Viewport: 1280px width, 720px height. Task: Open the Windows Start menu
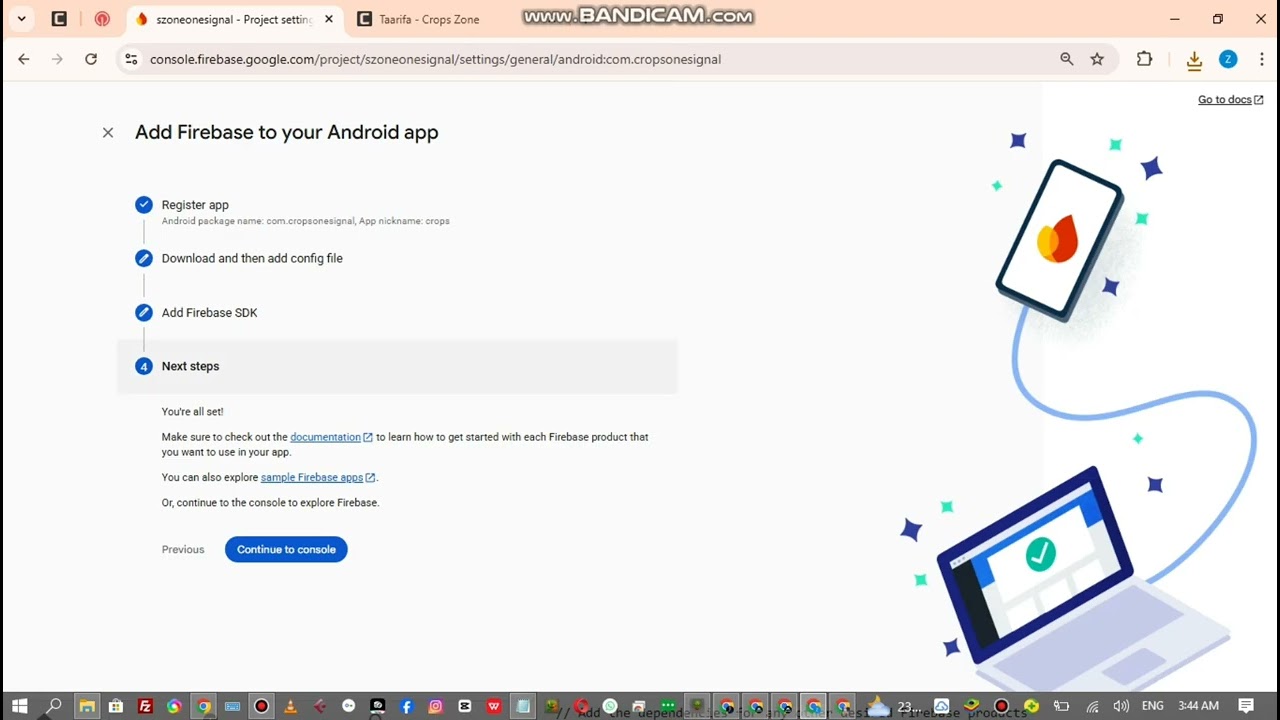coord(20,706)
